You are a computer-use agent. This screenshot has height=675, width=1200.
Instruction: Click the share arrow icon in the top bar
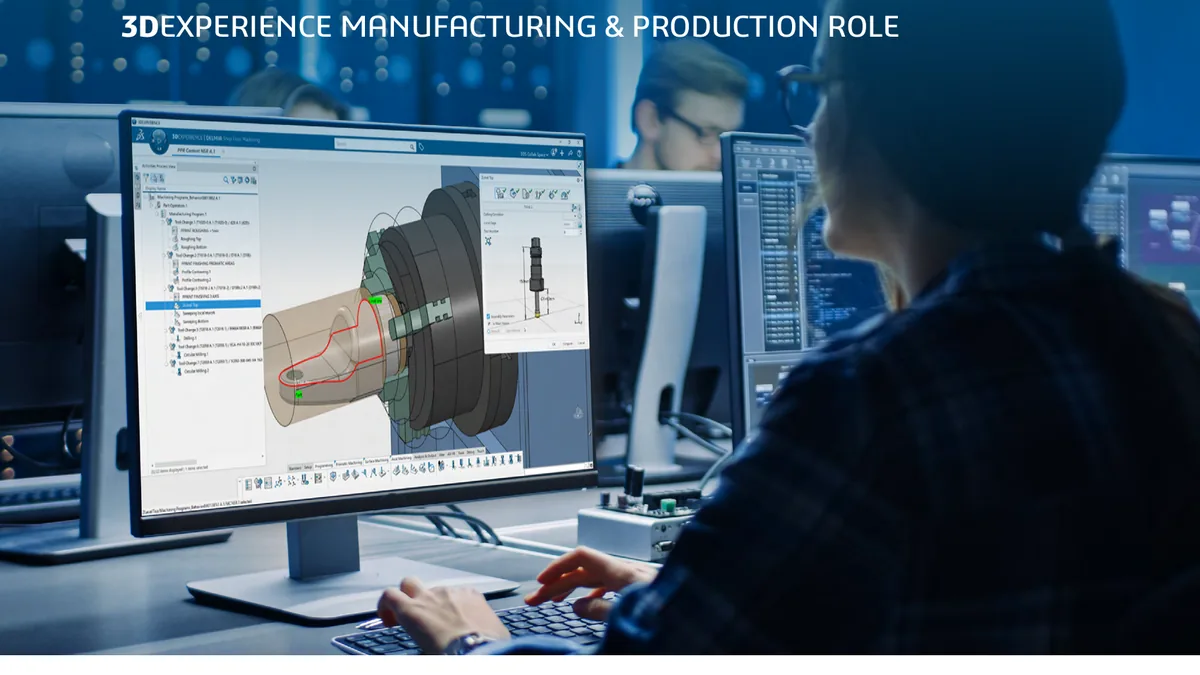tap(571, 153)
